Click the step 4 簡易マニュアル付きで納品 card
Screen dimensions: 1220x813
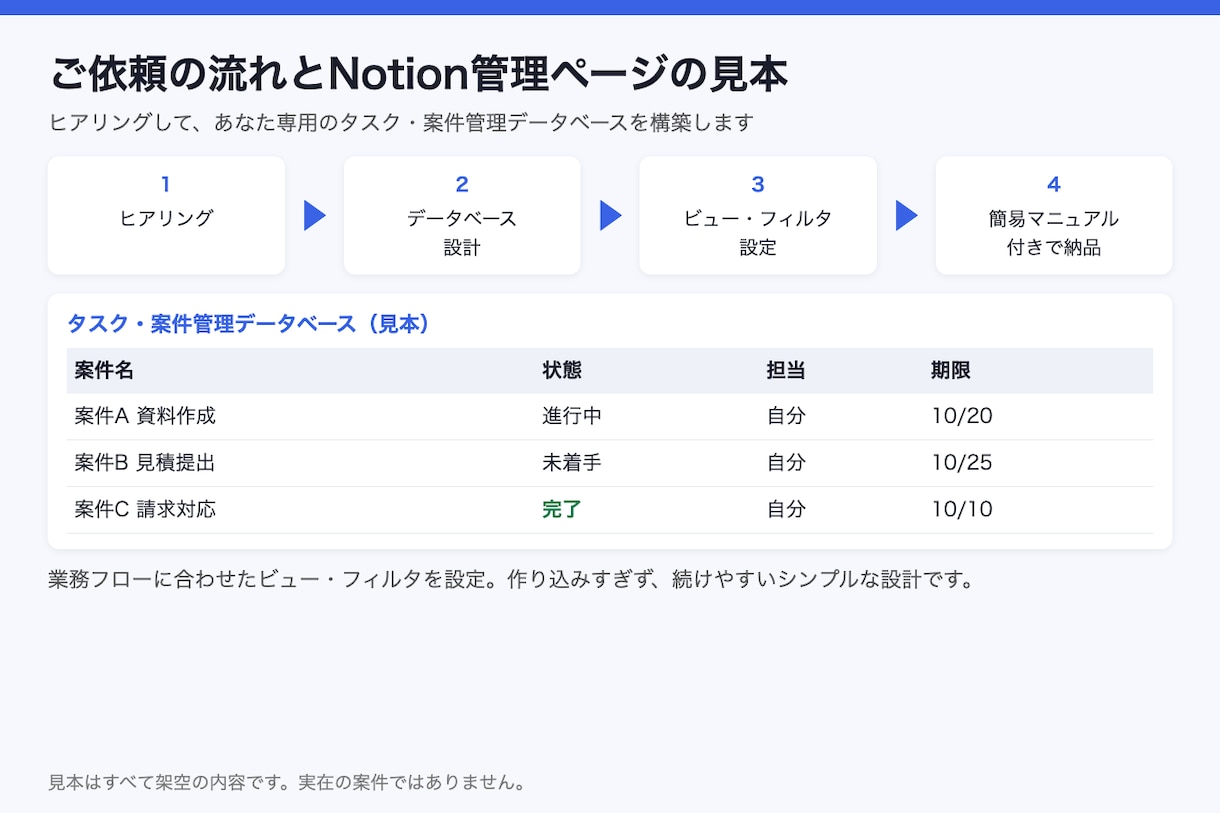coord(1054,215)
